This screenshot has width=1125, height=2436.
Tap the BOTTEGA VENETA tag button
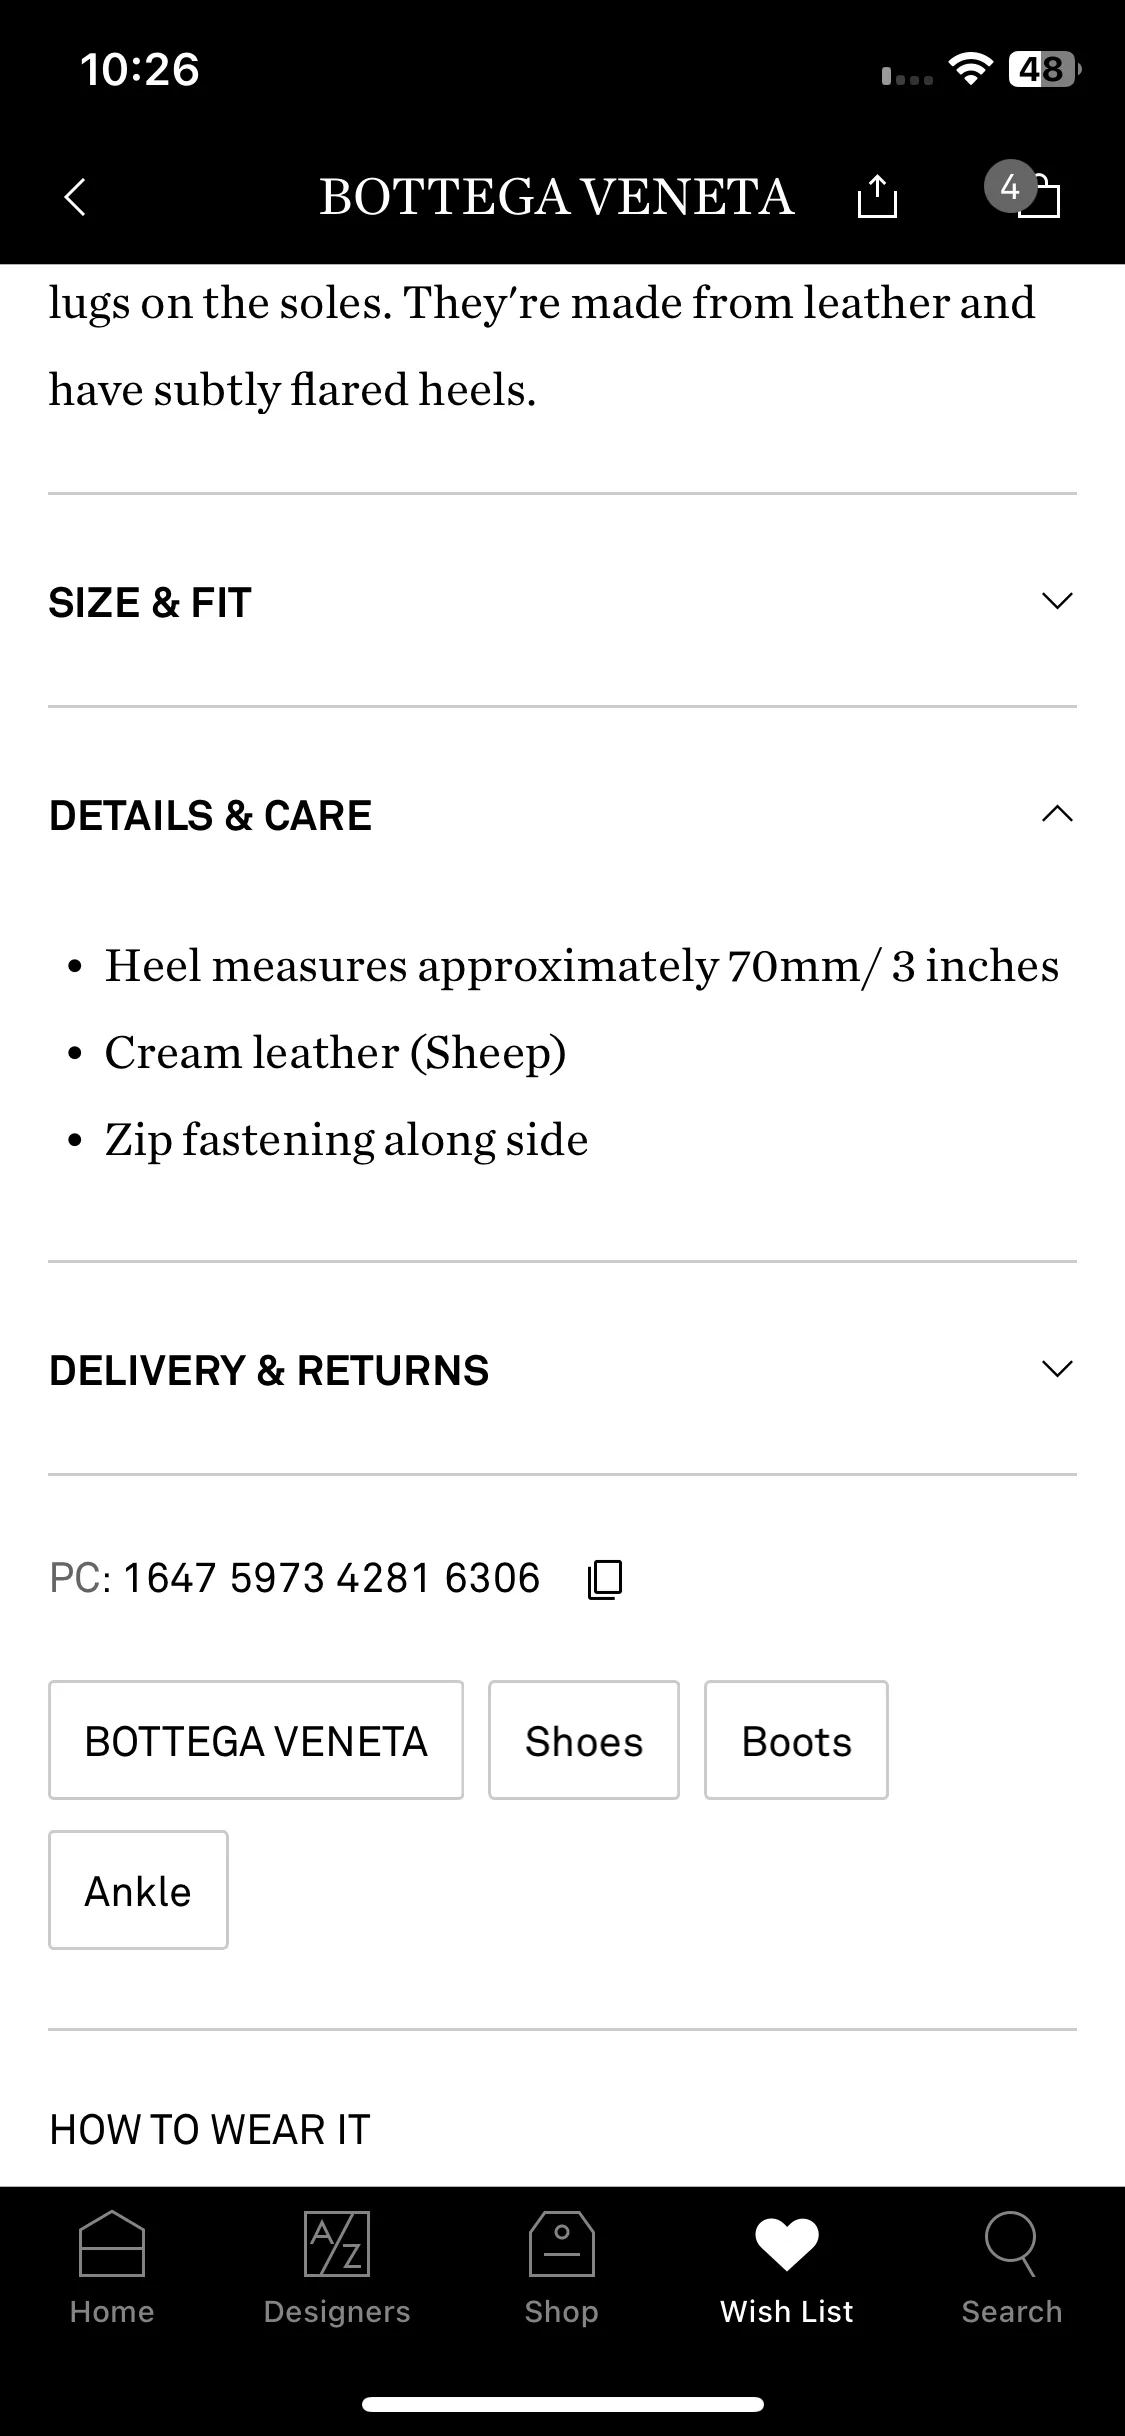256,1740
